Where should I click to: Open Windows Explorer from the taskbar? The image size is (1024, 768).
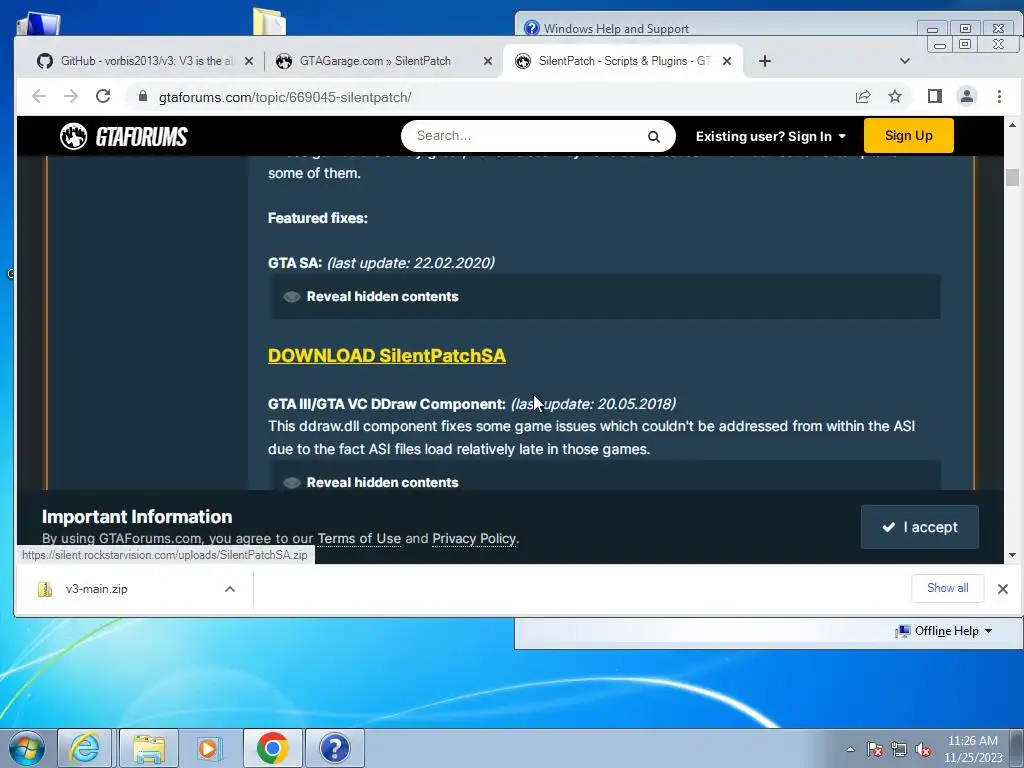click(x=149, y=748)
